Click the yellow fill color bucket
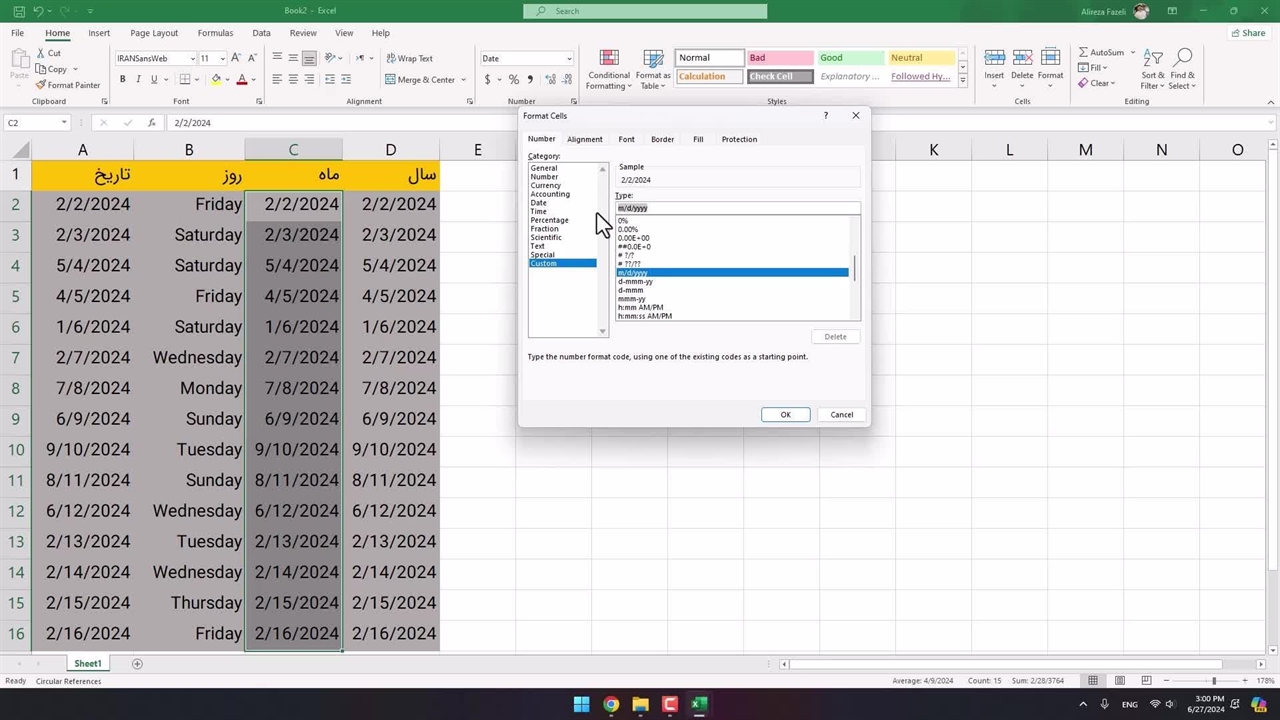The height and width of the screenshot is (720, 1280). [215, 80]
